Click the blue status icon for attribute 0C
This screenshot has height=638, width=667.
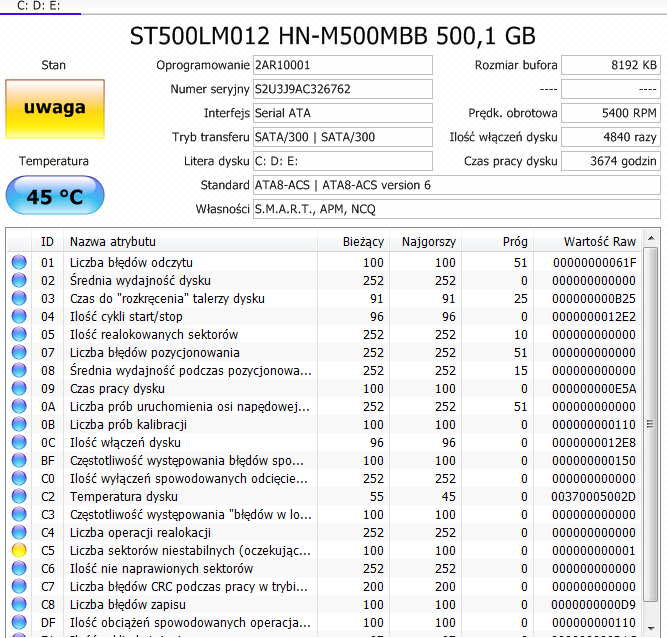19,442
